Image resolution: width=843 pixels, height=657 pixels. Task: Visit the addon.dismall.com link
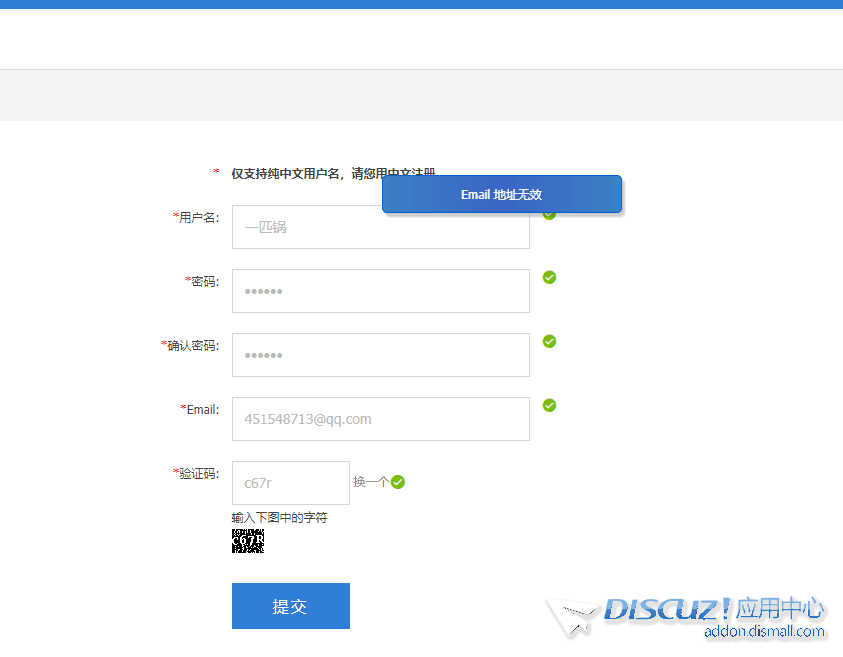click(x=767, y=631)
